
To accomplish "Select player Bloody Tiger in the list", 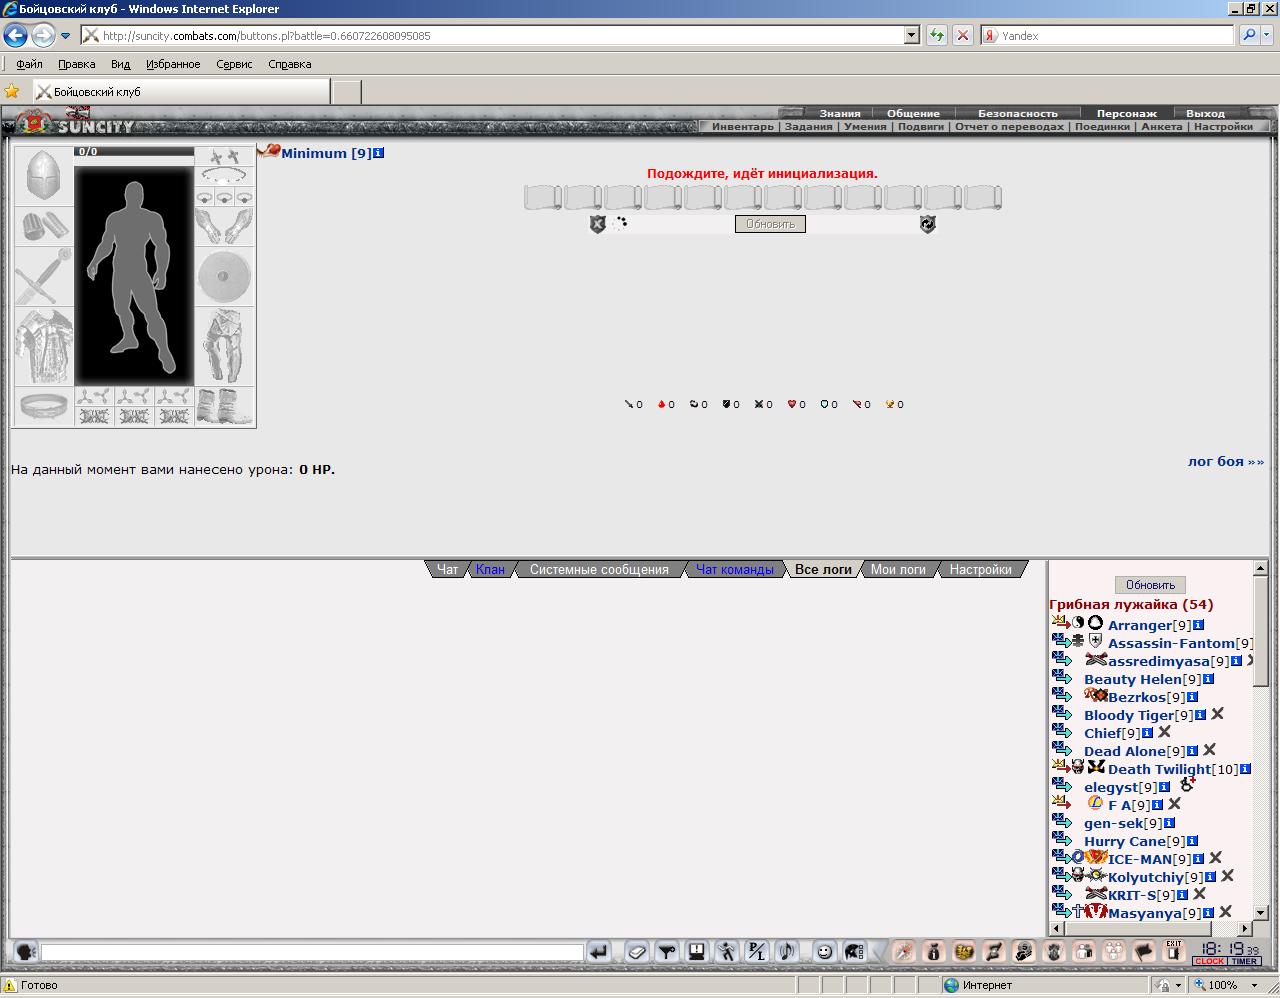I will (x=1128, y=715).
